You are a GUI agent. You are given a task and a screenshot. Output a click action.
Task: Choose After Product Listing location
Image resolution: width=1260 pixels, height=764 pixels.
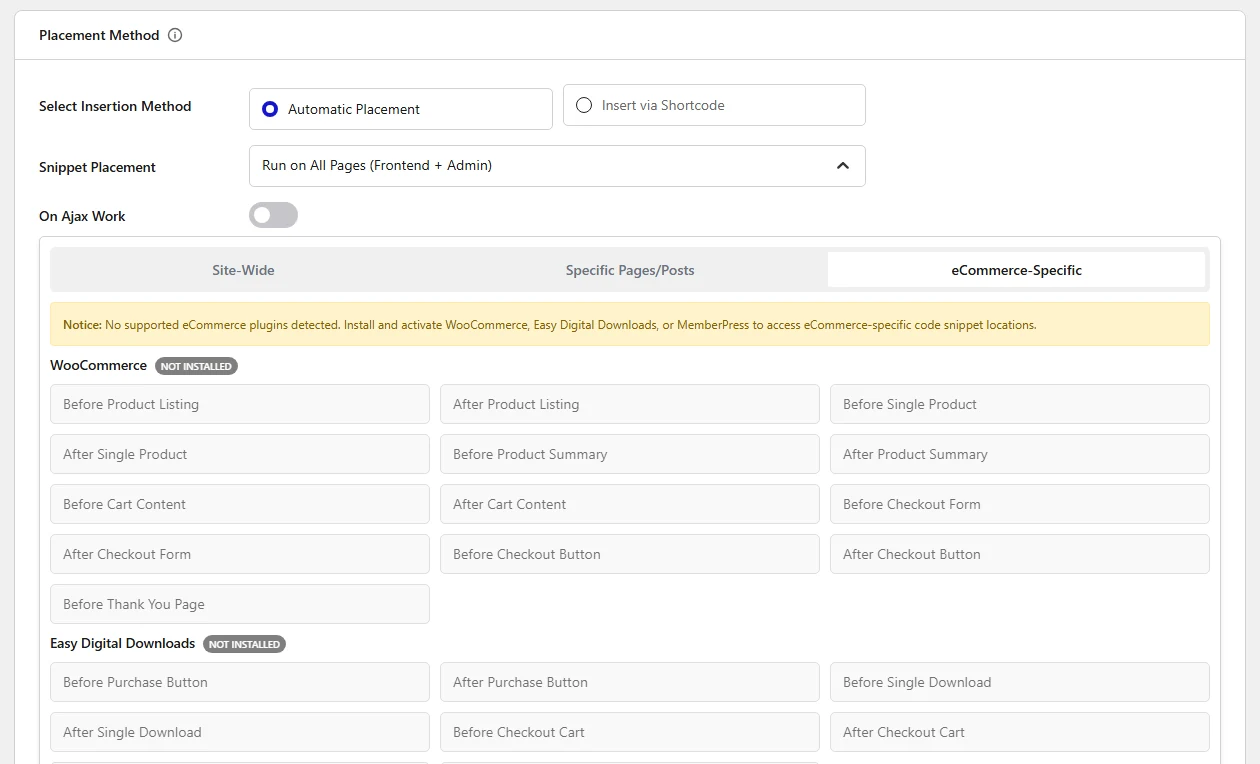[x=630, y=404]
